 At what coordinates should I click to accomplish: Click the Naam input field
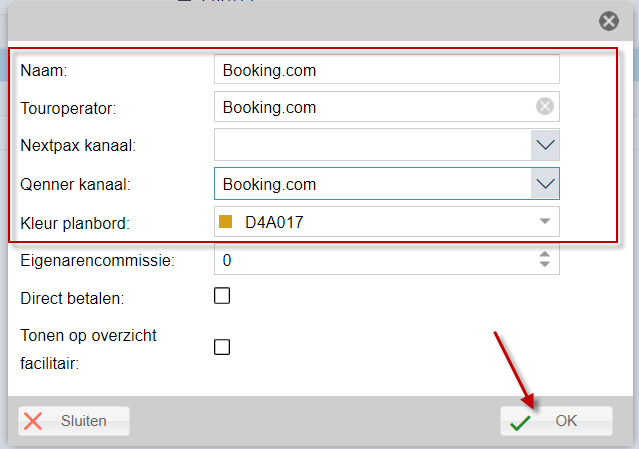387,69
